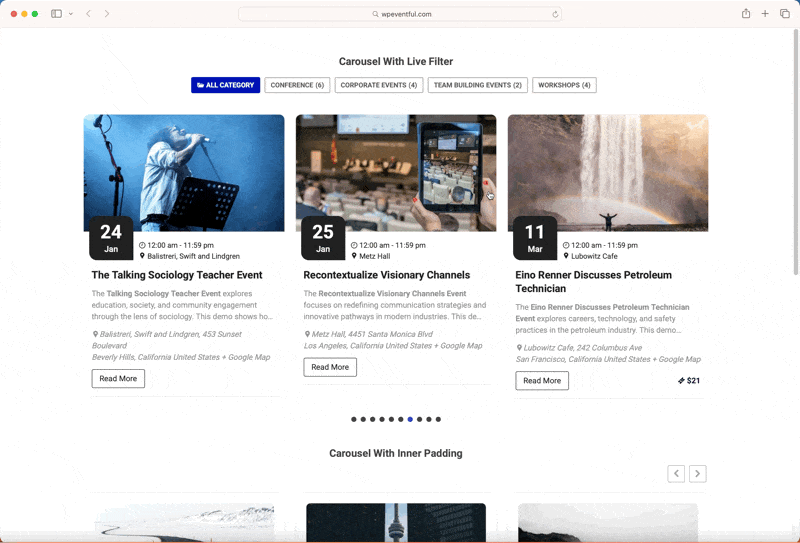The image size is (800, 543).
Task: Add a new tab with the plus icon
Action: coord(765,14)
